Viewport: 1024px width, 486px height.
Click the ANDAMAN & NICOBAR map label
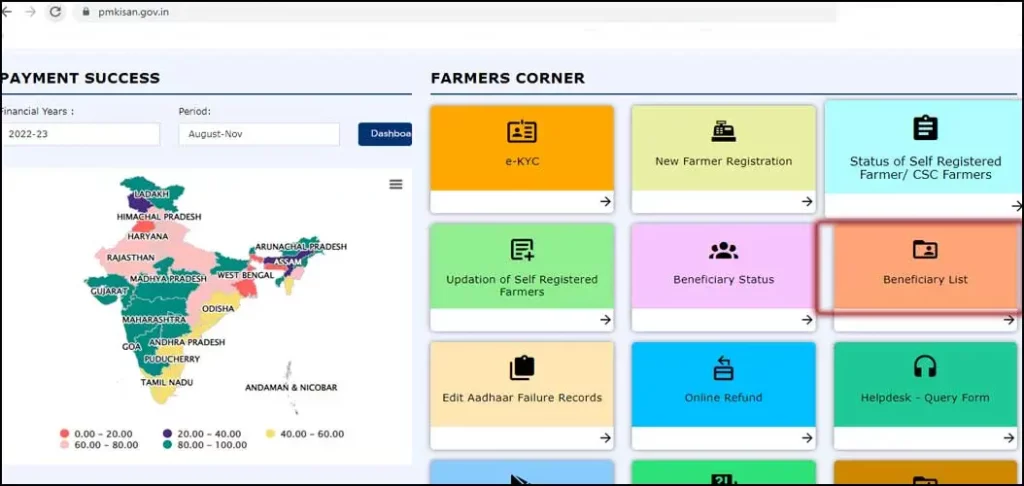pos(291,387)
